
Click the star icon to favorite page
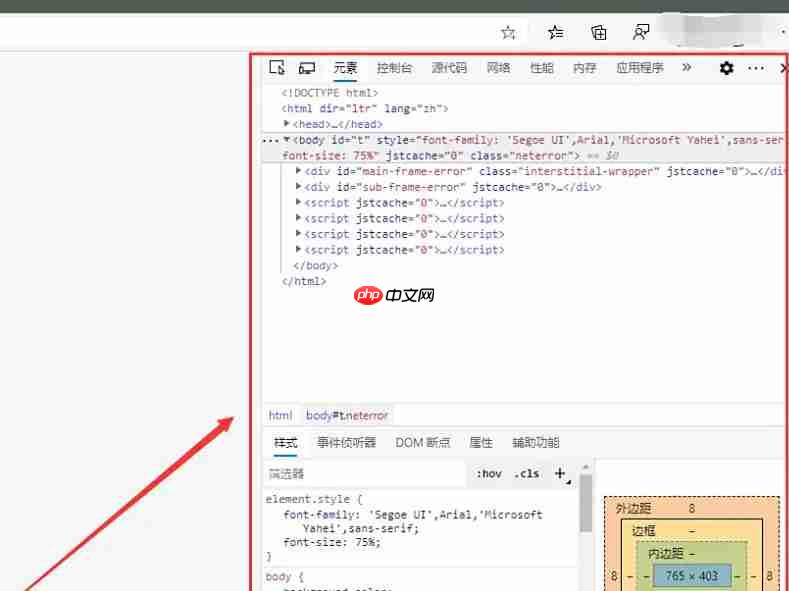point(508,32)
